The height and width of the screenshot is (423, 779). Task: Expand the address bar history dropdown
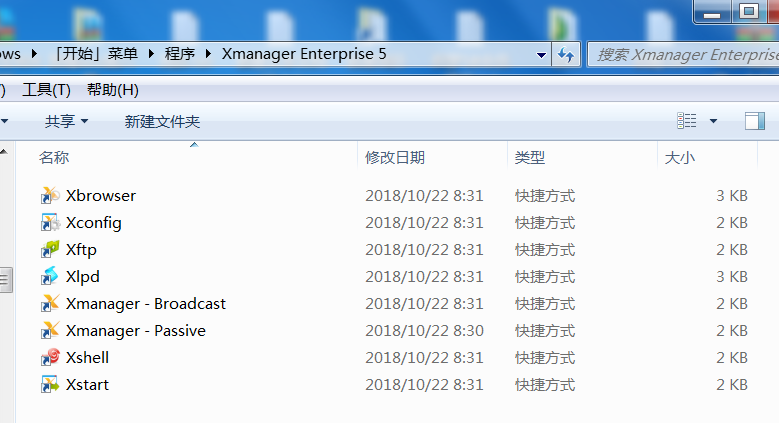[x=542, y=55]
